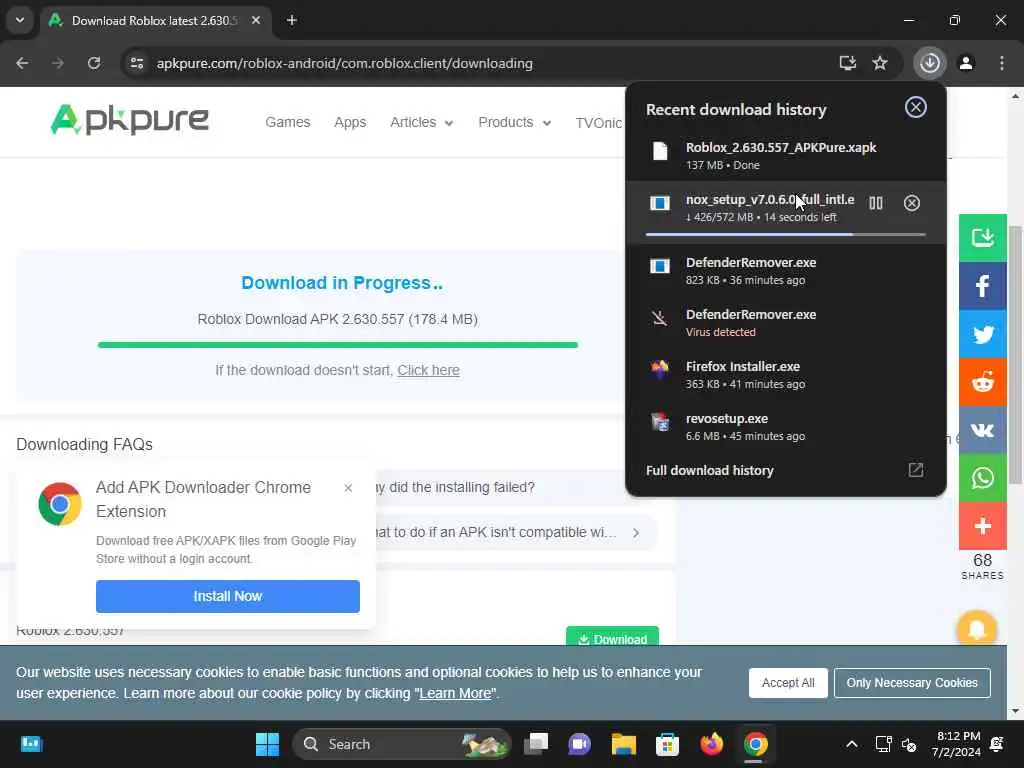The height and width of the screenshot is (768, 1024).
Task: Open the cookie policy Learn More link
Action: [x=455, y=693]
